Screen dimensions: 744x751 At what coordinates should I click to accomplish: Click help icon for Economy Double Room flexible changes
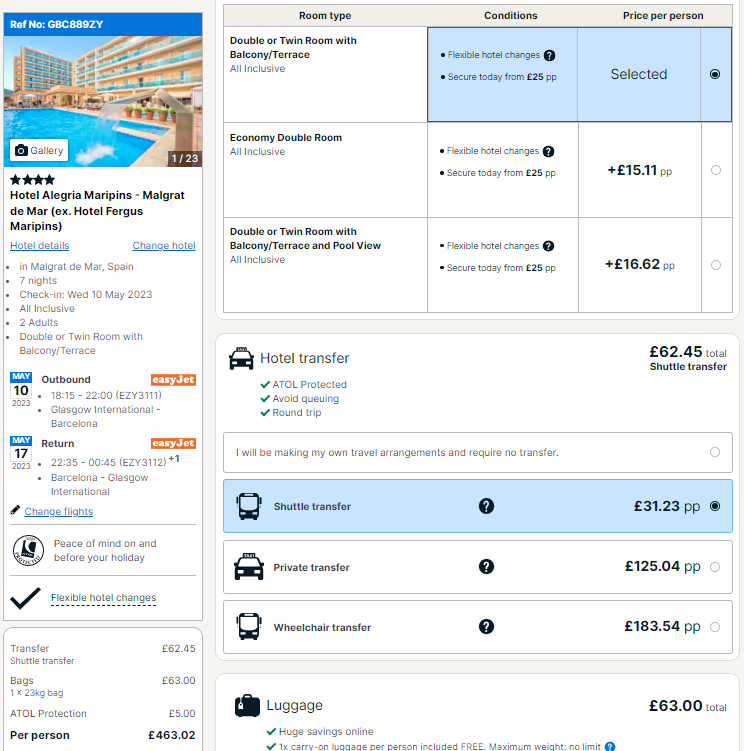pos(549,151)
